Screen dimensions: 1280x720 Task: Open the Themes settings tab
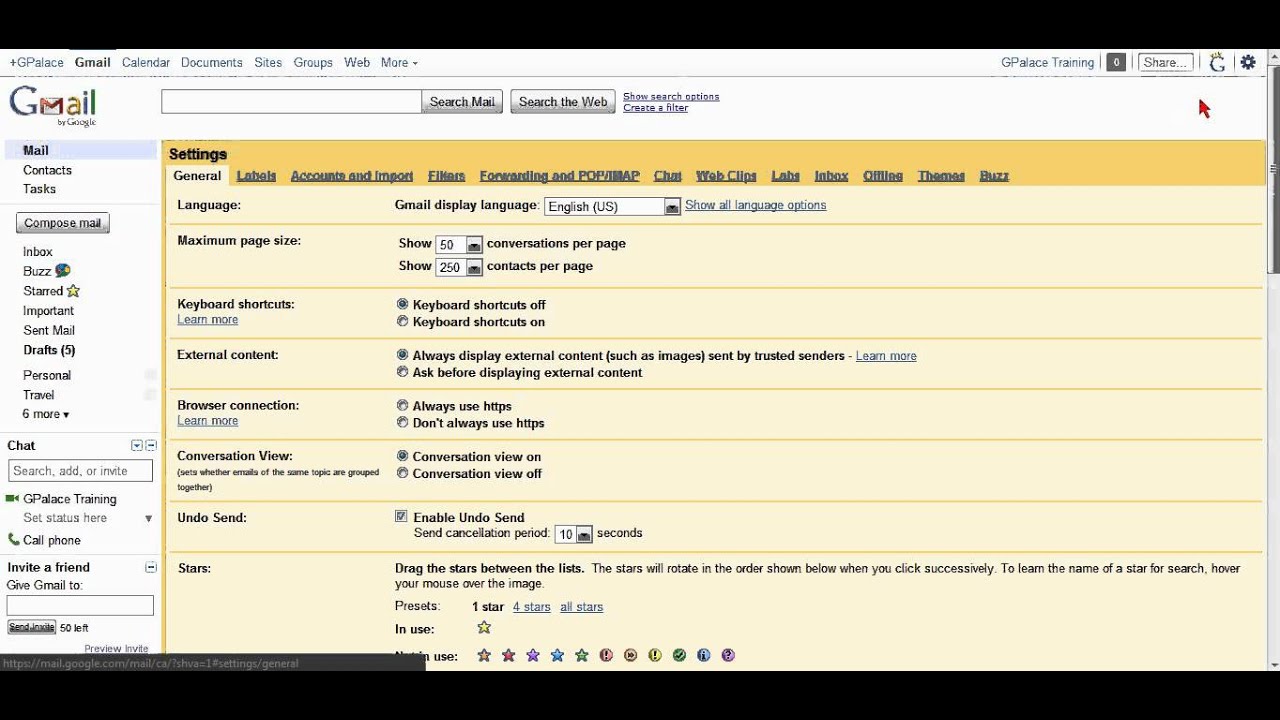941,176
